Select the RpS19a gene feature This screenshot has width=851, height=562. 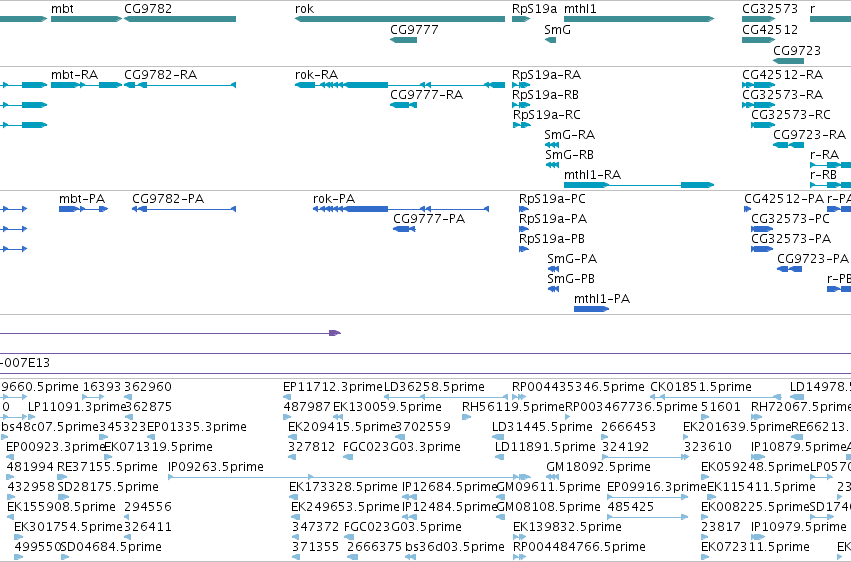521,19
